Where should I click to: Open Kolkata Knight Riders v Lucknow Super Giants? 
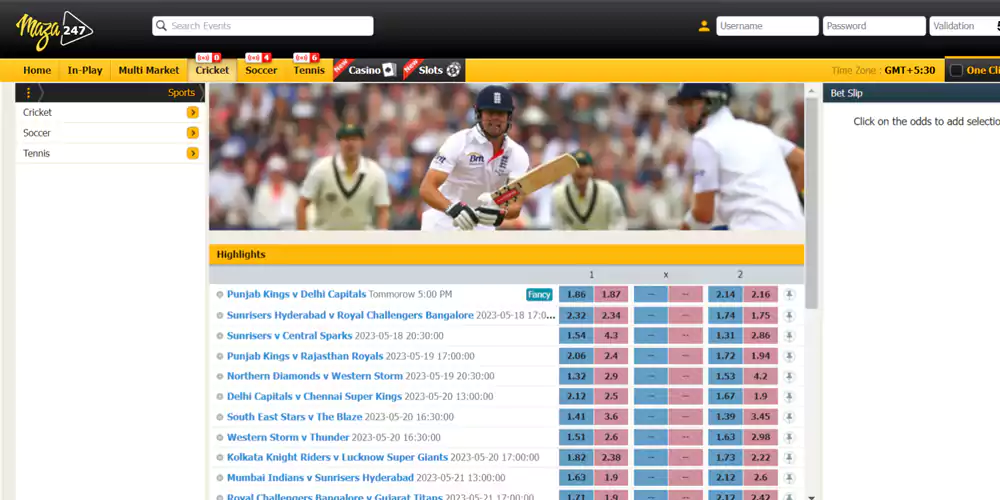(337, 457)
